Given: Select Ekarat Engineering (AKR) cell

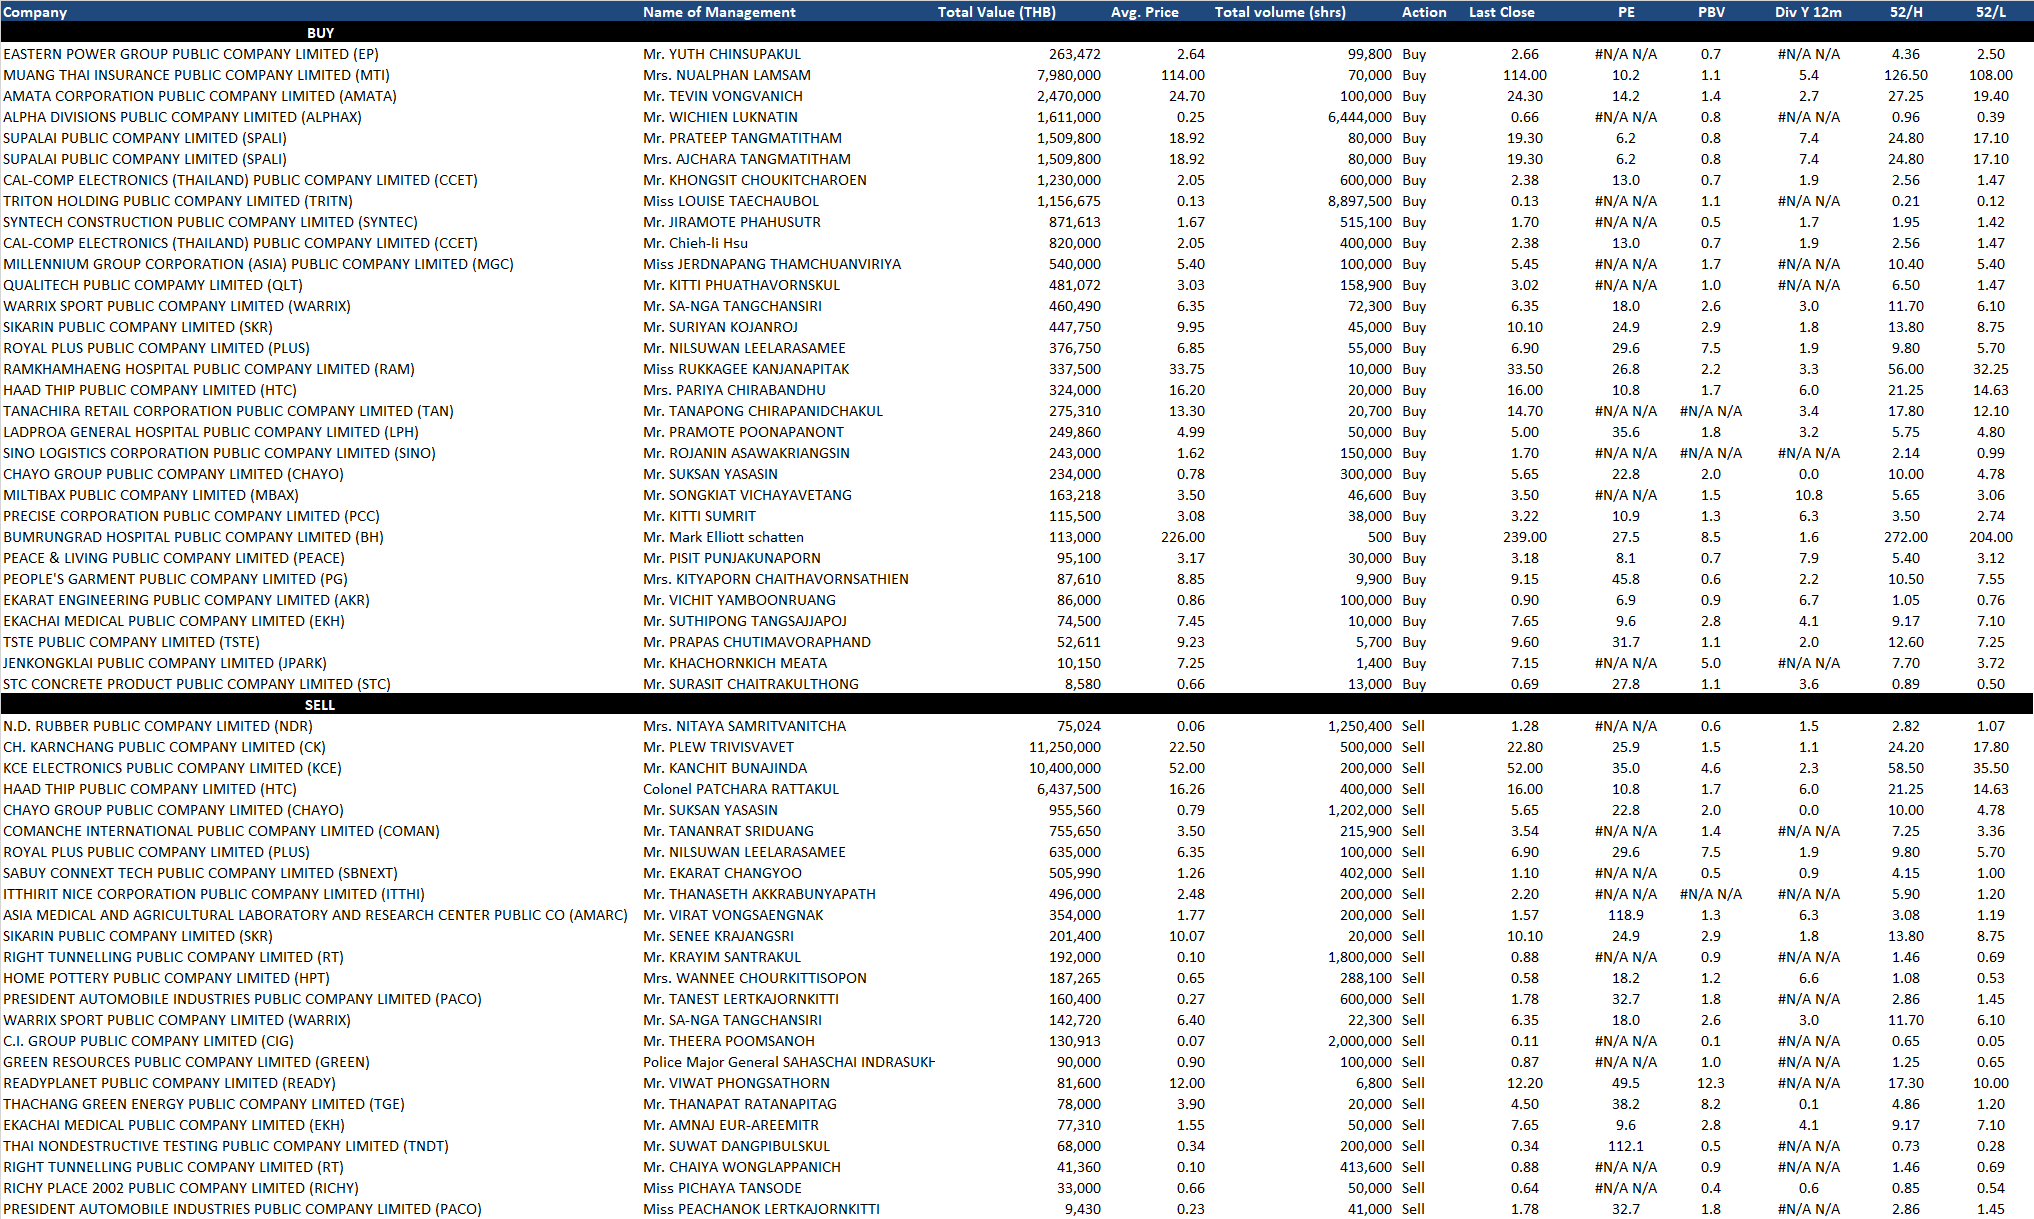Looking at the screenshot, I should click(x=186, y=600).
